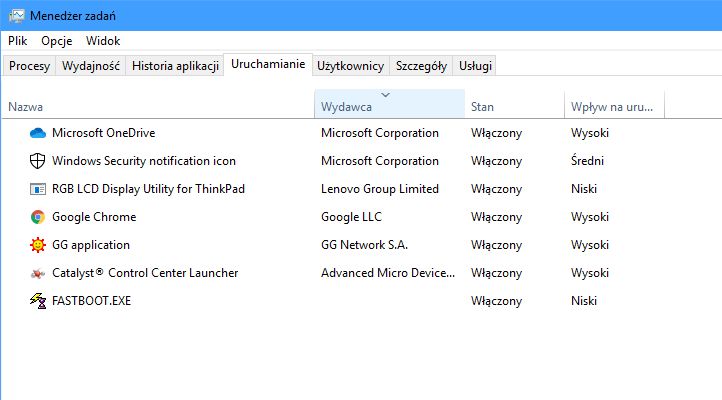
Task: Click Wysoki impact for Microsoft OneDrive
Action: (590, 133)
